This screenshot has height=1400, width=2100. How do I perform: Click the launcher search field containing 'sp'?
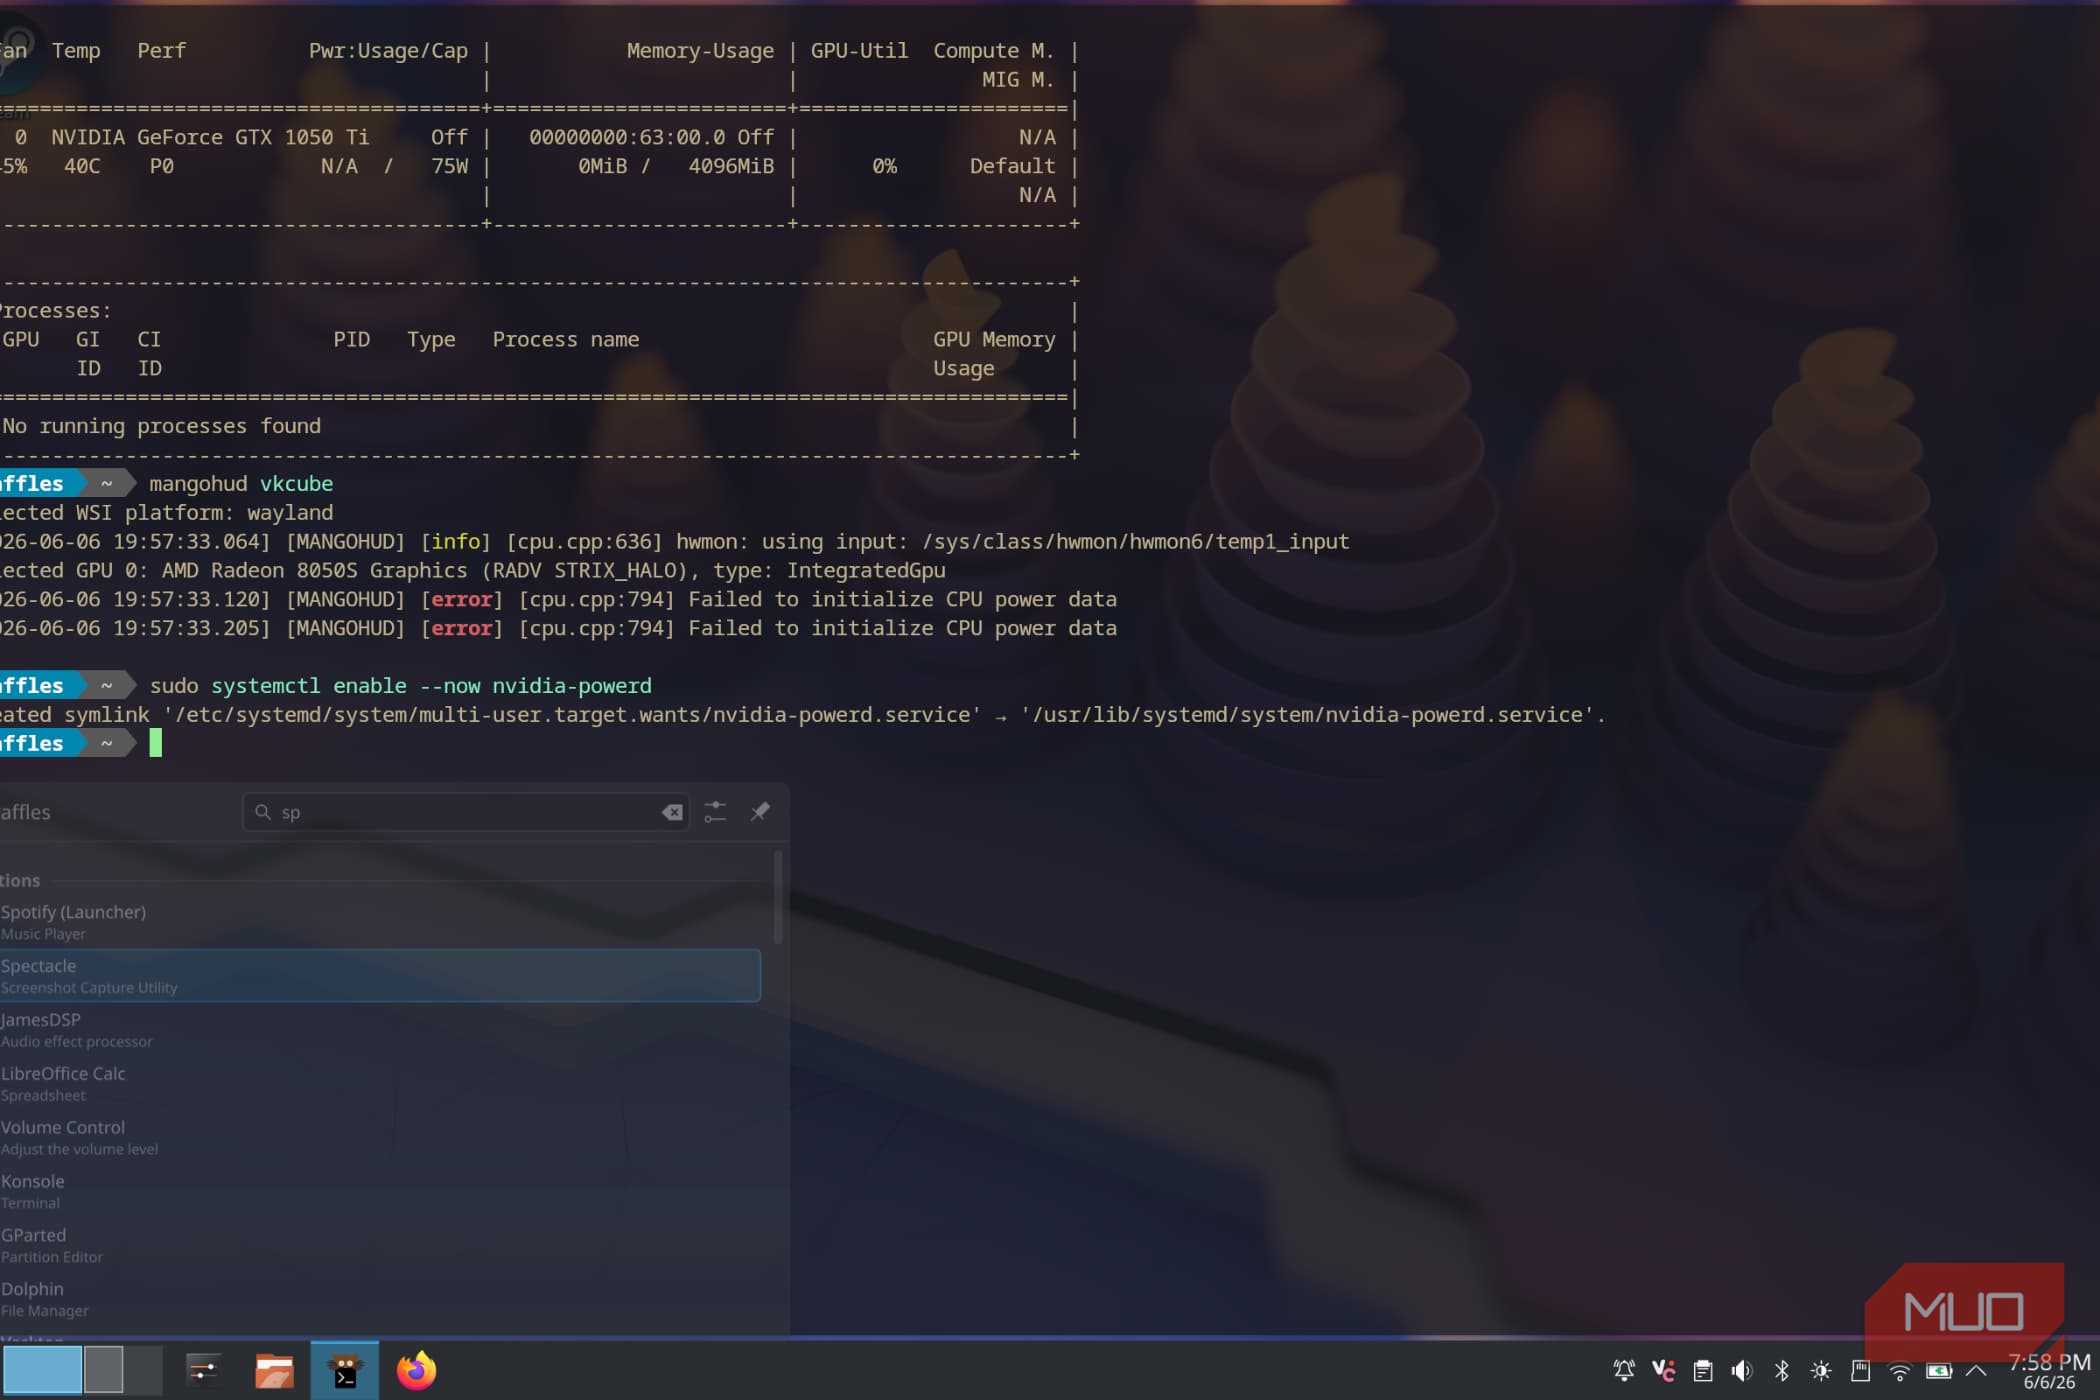pyautogui.click(x=466, y=812)
